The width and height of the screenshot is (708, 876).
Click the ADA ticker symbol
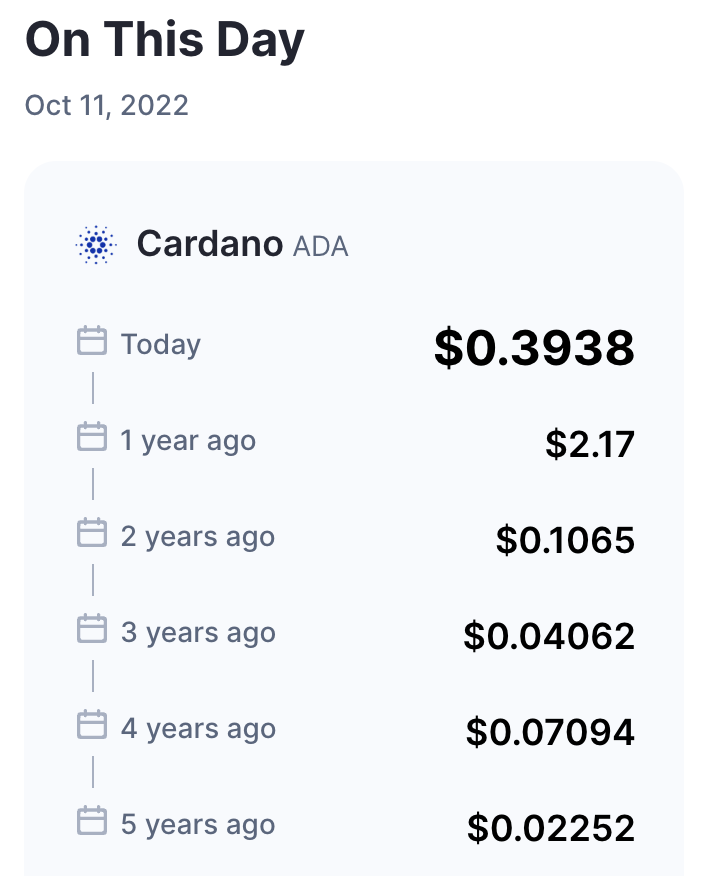321,247
